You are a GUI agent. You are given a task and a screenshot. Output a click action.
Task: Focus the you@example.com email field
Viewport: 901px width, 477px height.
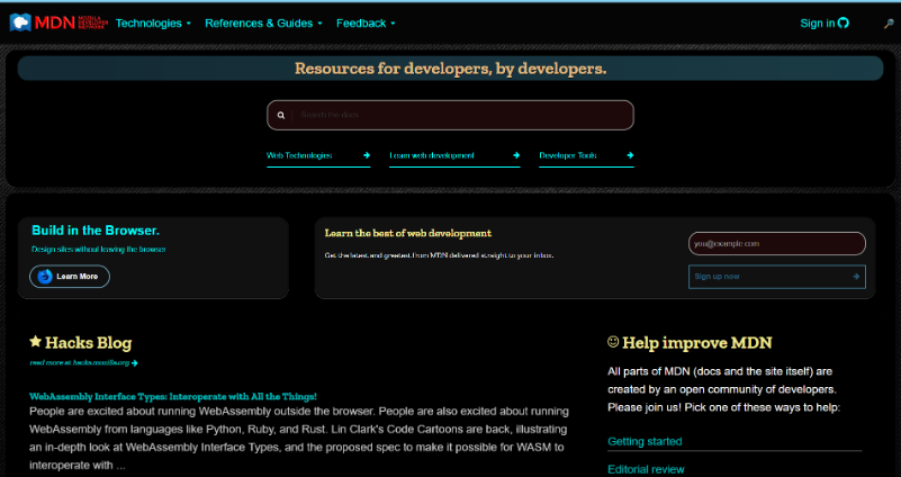tap(777, 244)
